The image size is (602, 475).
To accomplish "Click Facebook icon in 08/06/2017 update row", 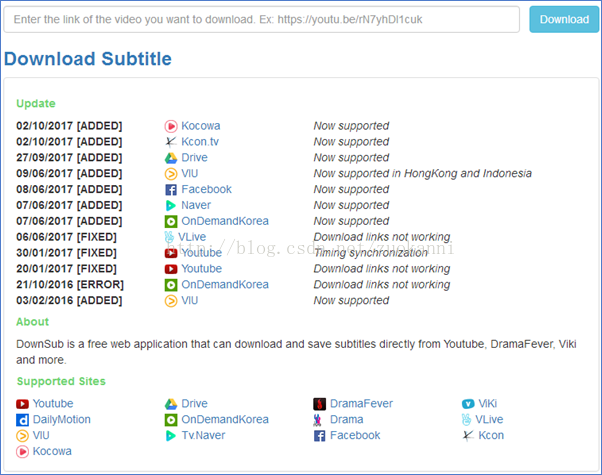I will tap(171, 189).
